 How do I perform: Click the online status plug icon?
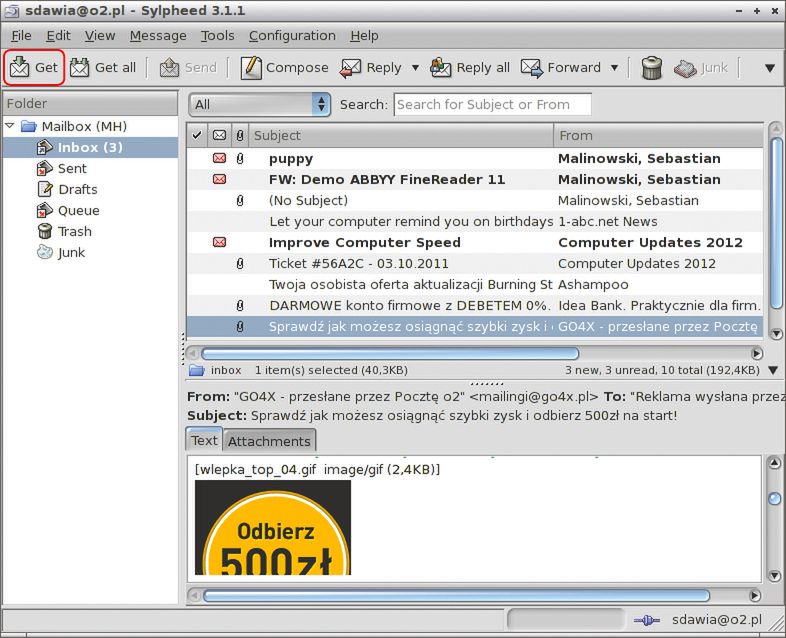(x=647, y=620)
